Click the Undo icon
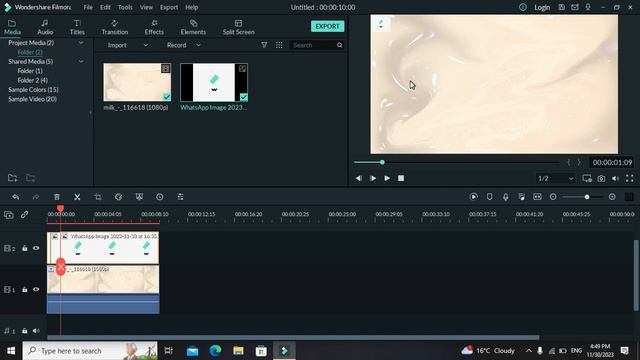Viewport: 640px width, 360px height. pyautogui.click(x=16, y=197)
